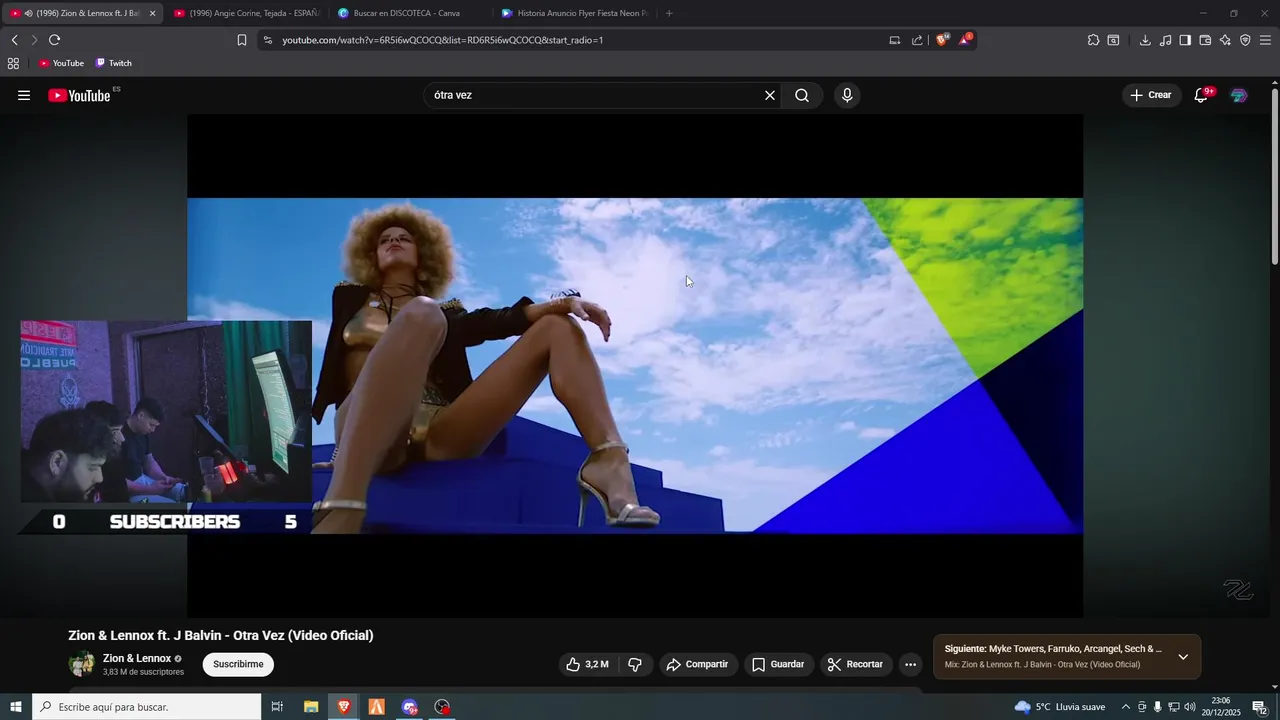The image size is (1280, 720).
Task: Open Leo AI sparkle icon
Action: tap(1225, 40)
